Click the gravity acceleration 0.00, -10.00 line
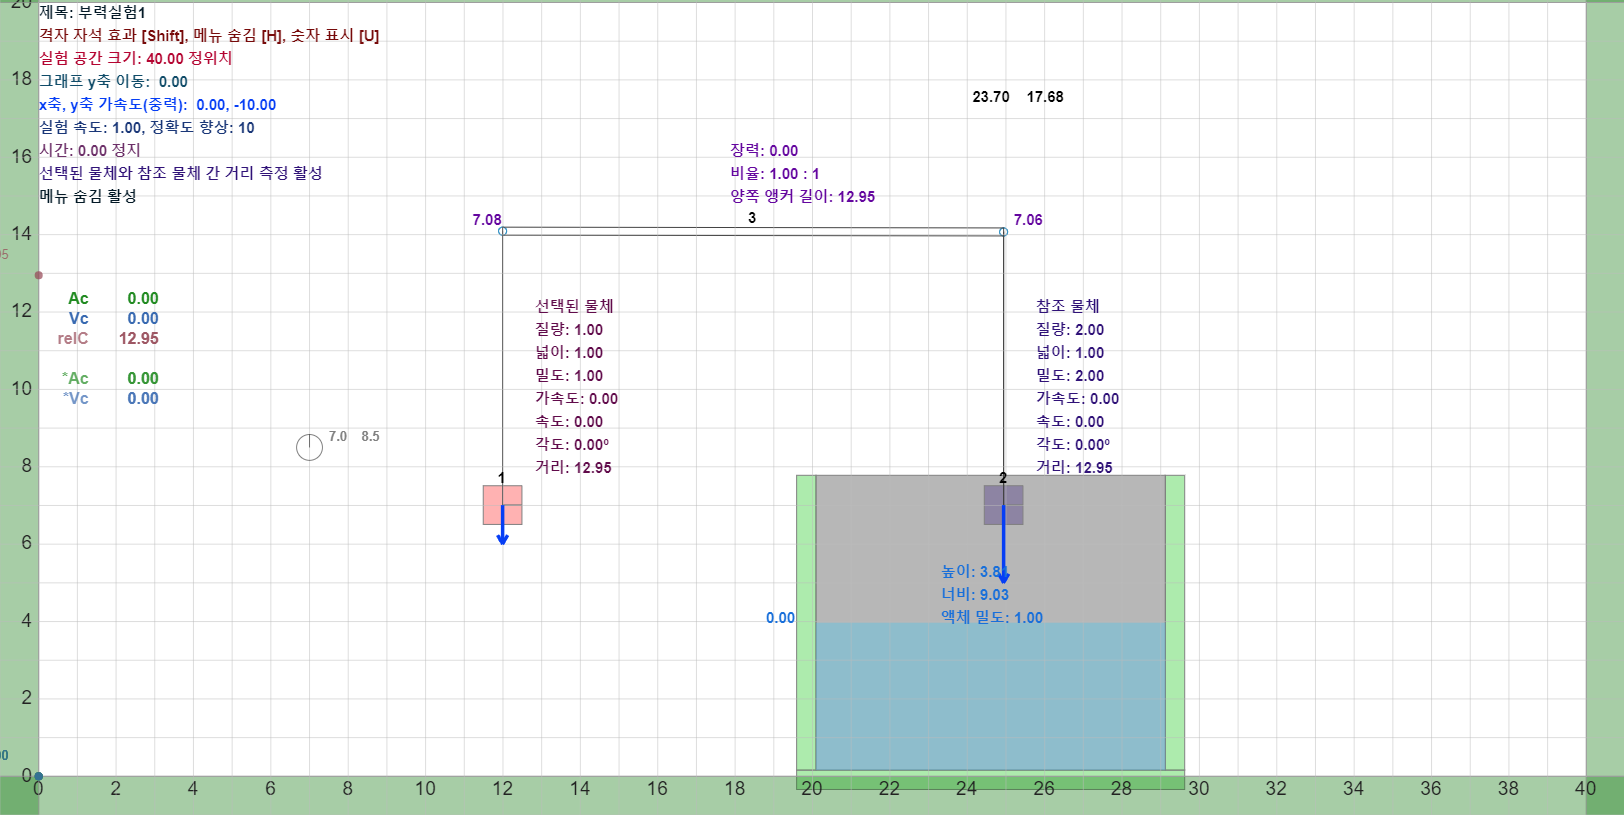The width and height of the screenshot is (1624, 815). tap(158, 104)
